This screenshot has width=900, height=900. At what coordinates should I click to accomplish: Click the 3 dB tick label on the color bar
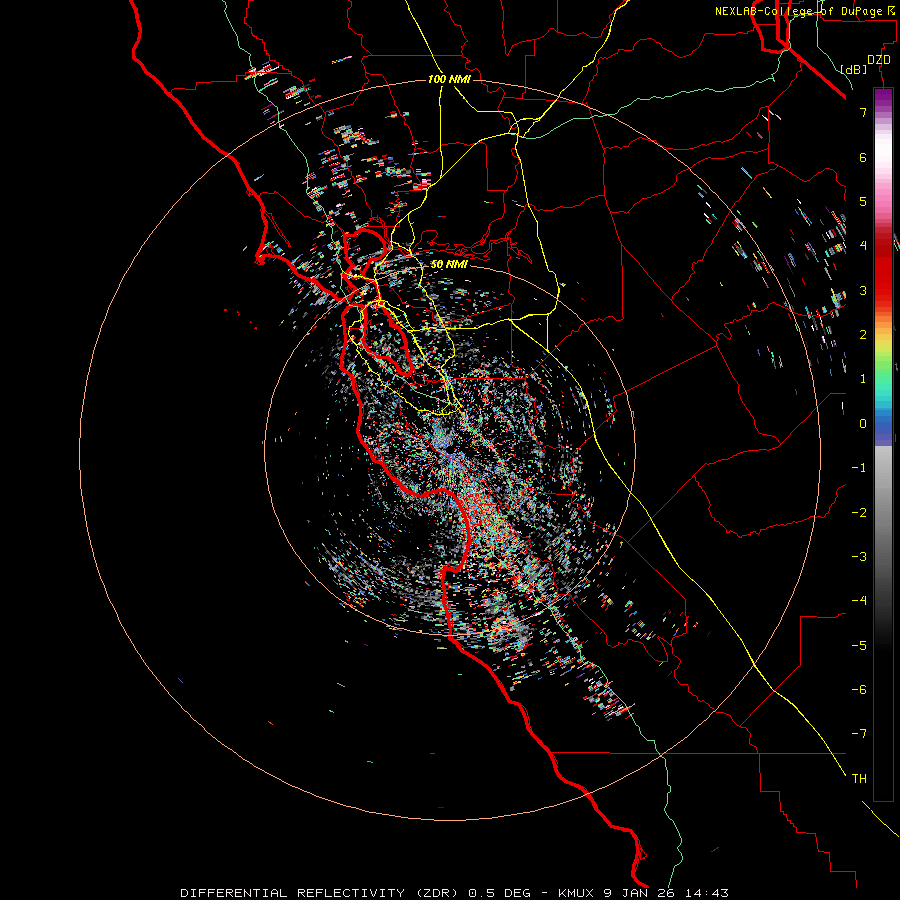click(x=863, y=290)
